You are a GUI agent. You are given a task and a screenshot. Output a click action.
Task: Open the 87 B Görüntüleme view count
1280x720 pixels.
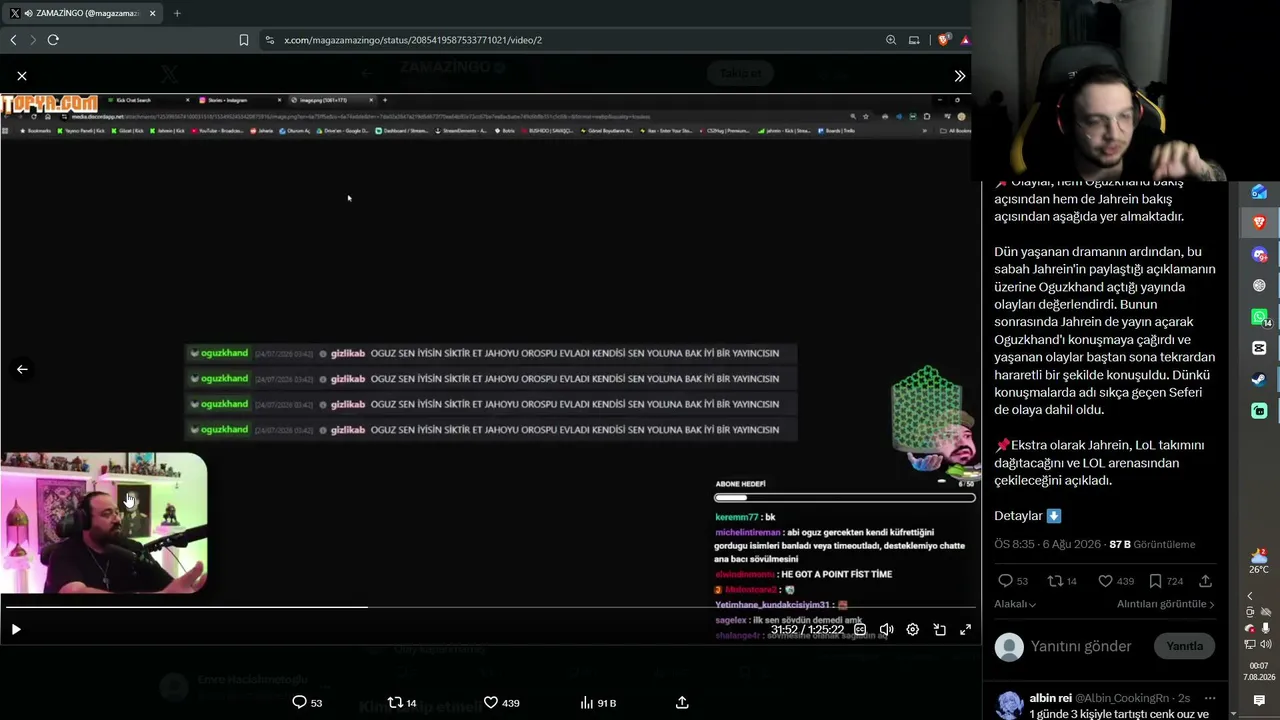1152,544
